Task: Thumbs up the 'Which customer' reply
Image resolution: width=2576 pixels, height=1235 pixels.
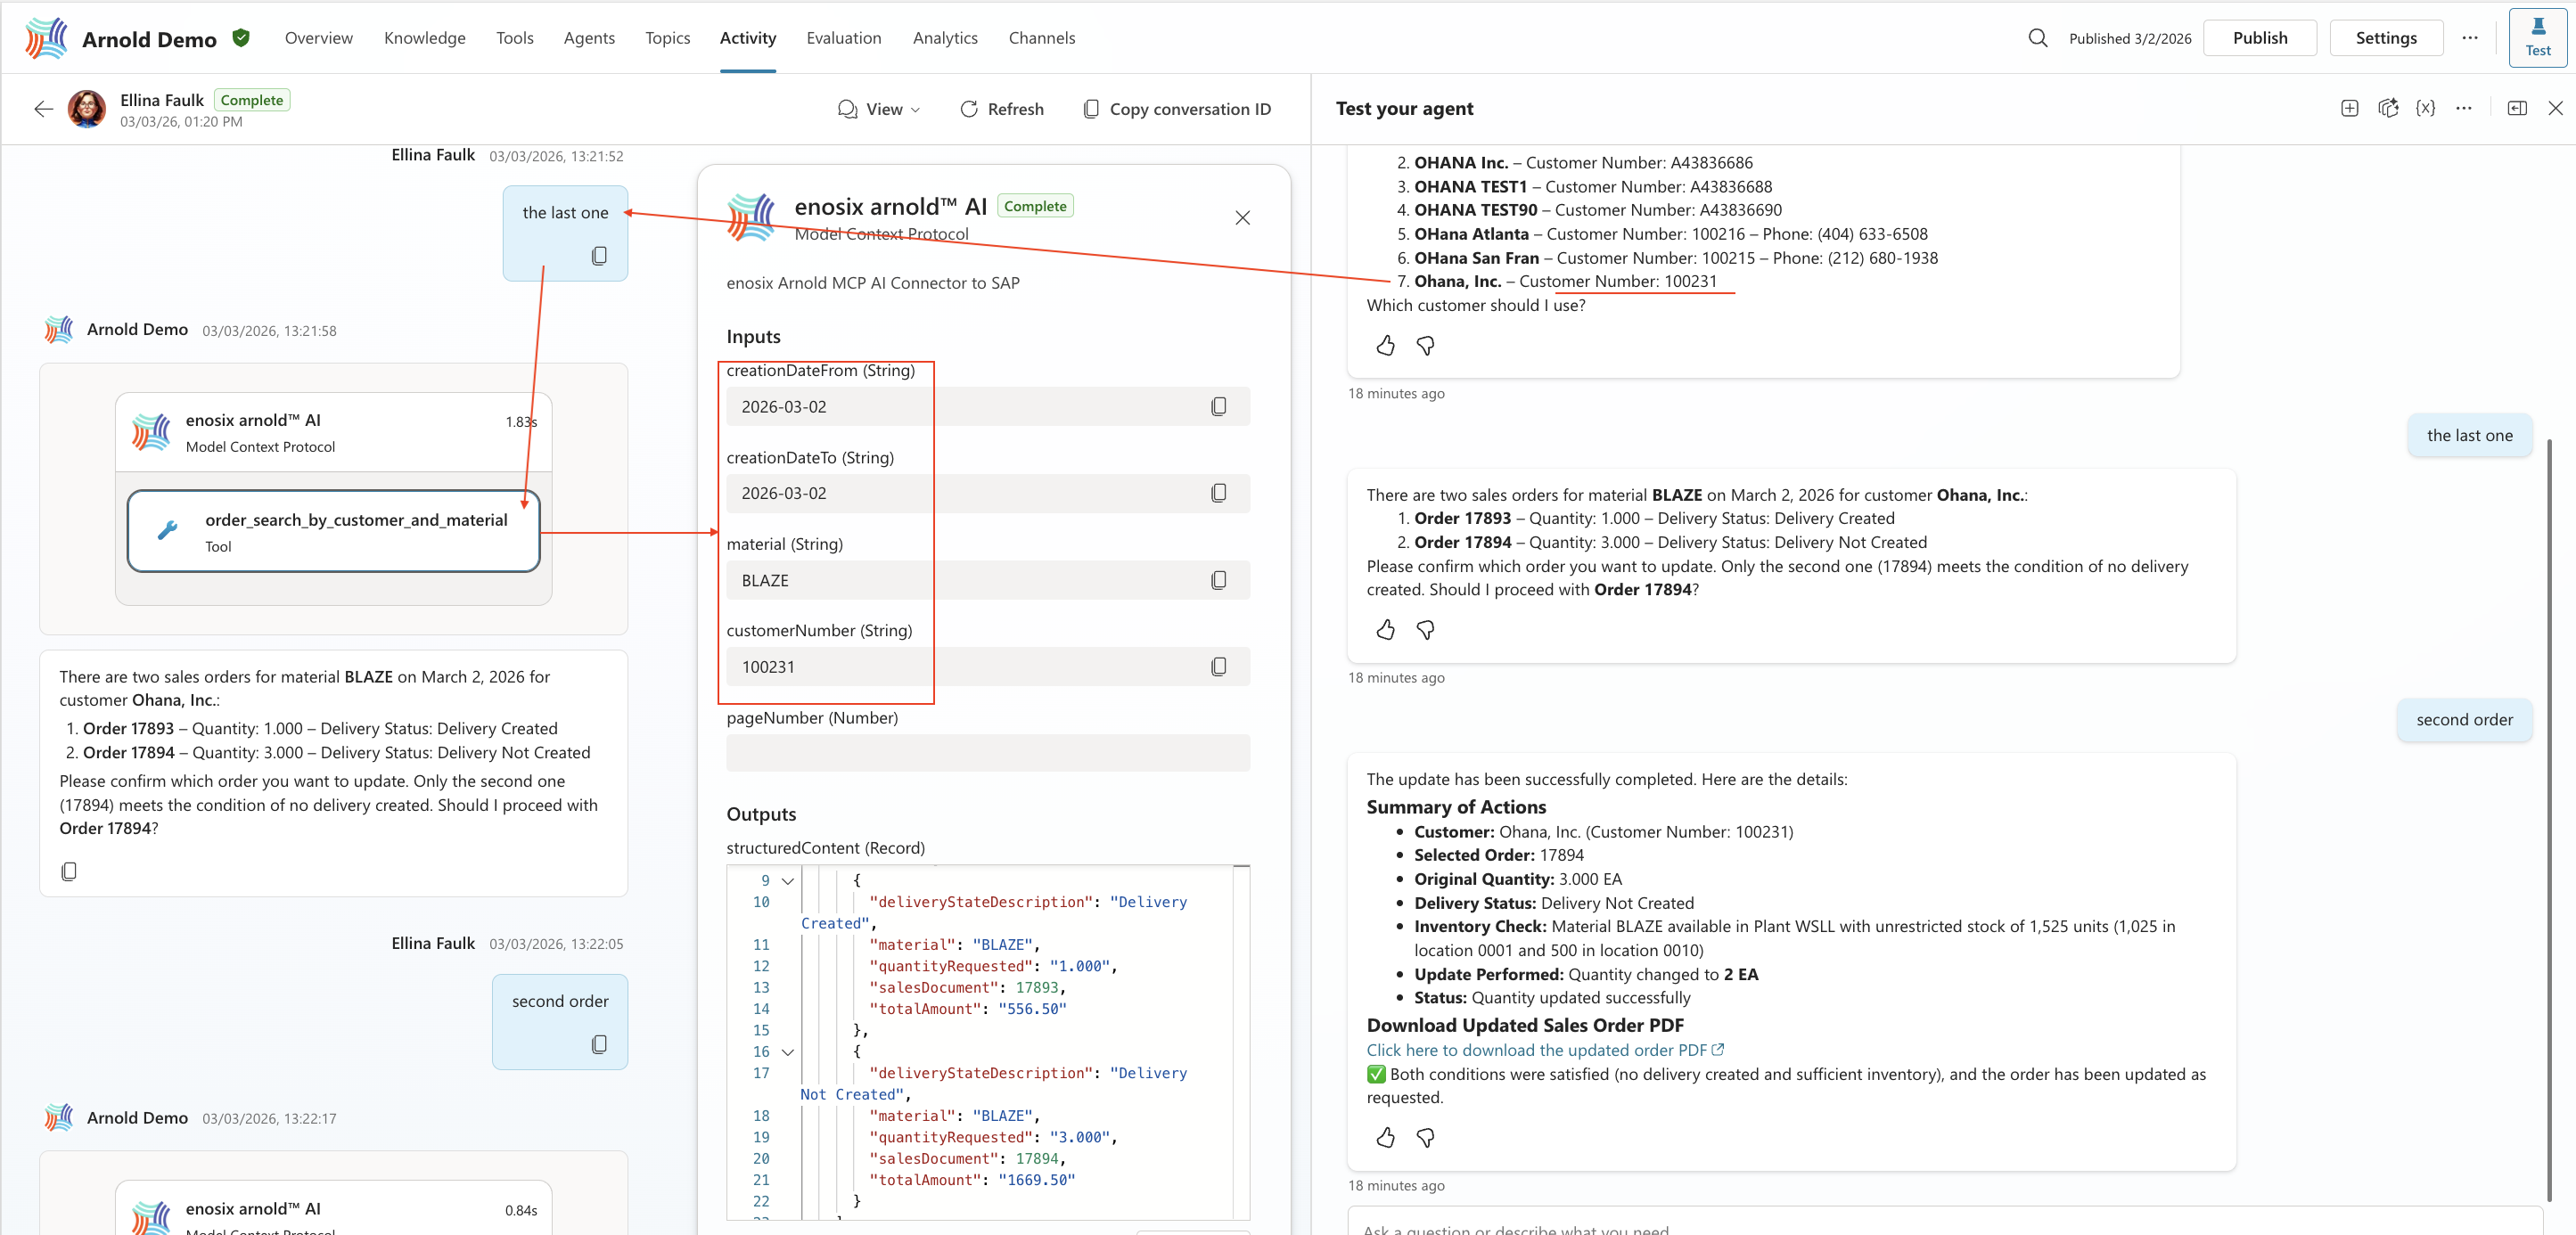Action: pyautogui.click(x=1385, y=345)
